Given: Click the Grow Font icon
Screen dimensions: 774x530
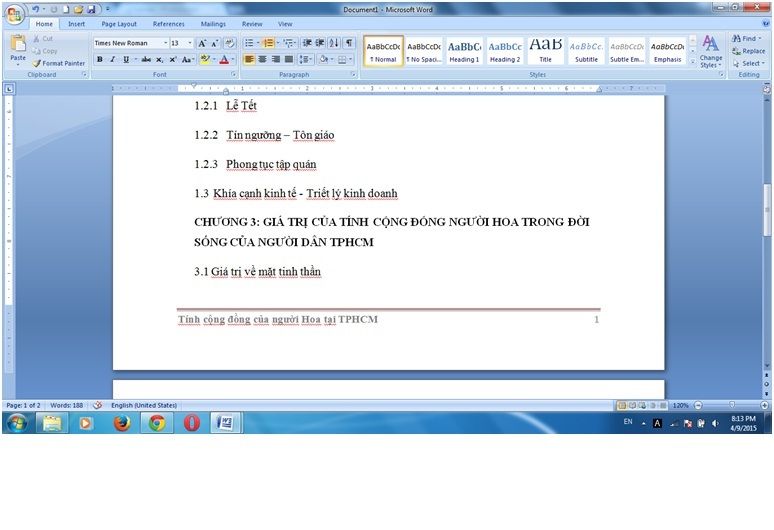Looking at the screenshot, I should coord(202,43).
